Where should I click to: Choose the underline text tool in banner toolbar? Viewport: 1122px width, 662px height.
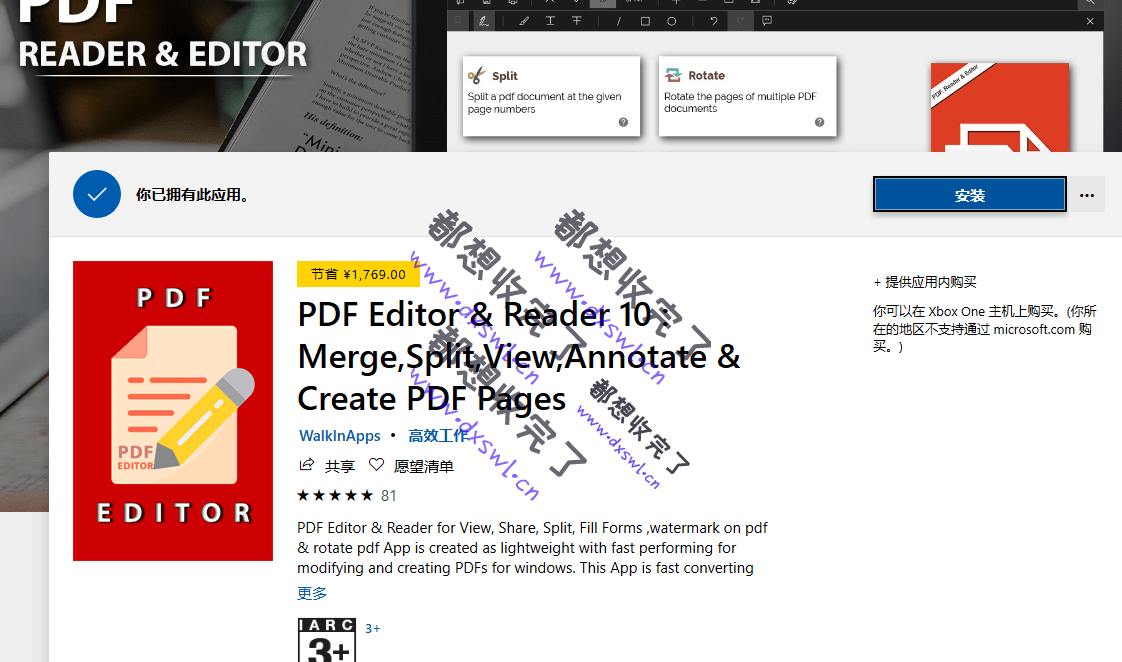[550, 21]
